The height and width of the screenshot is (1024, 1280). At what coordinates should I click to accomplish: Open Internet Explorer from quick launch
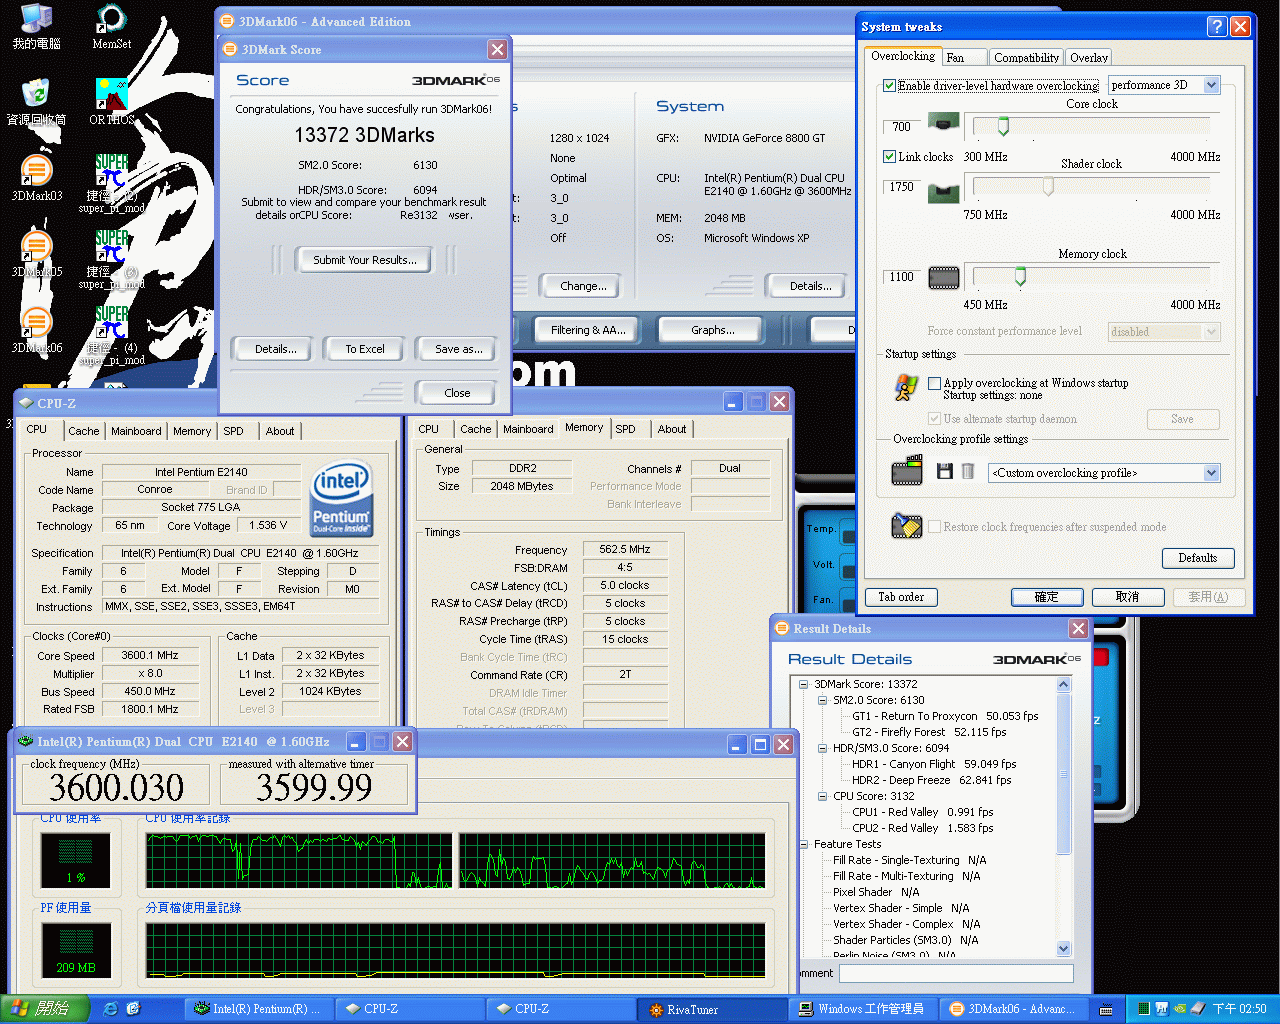click(x=111, y=1009)
